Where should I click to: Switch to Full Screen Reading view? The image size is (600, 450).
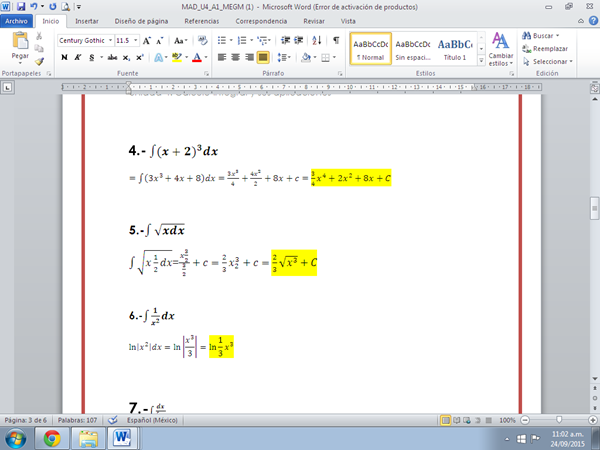(457, 420)
